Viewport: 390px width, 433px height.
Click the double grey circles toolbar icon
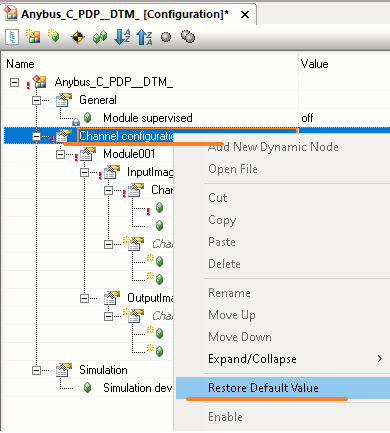tap(188, 36)
